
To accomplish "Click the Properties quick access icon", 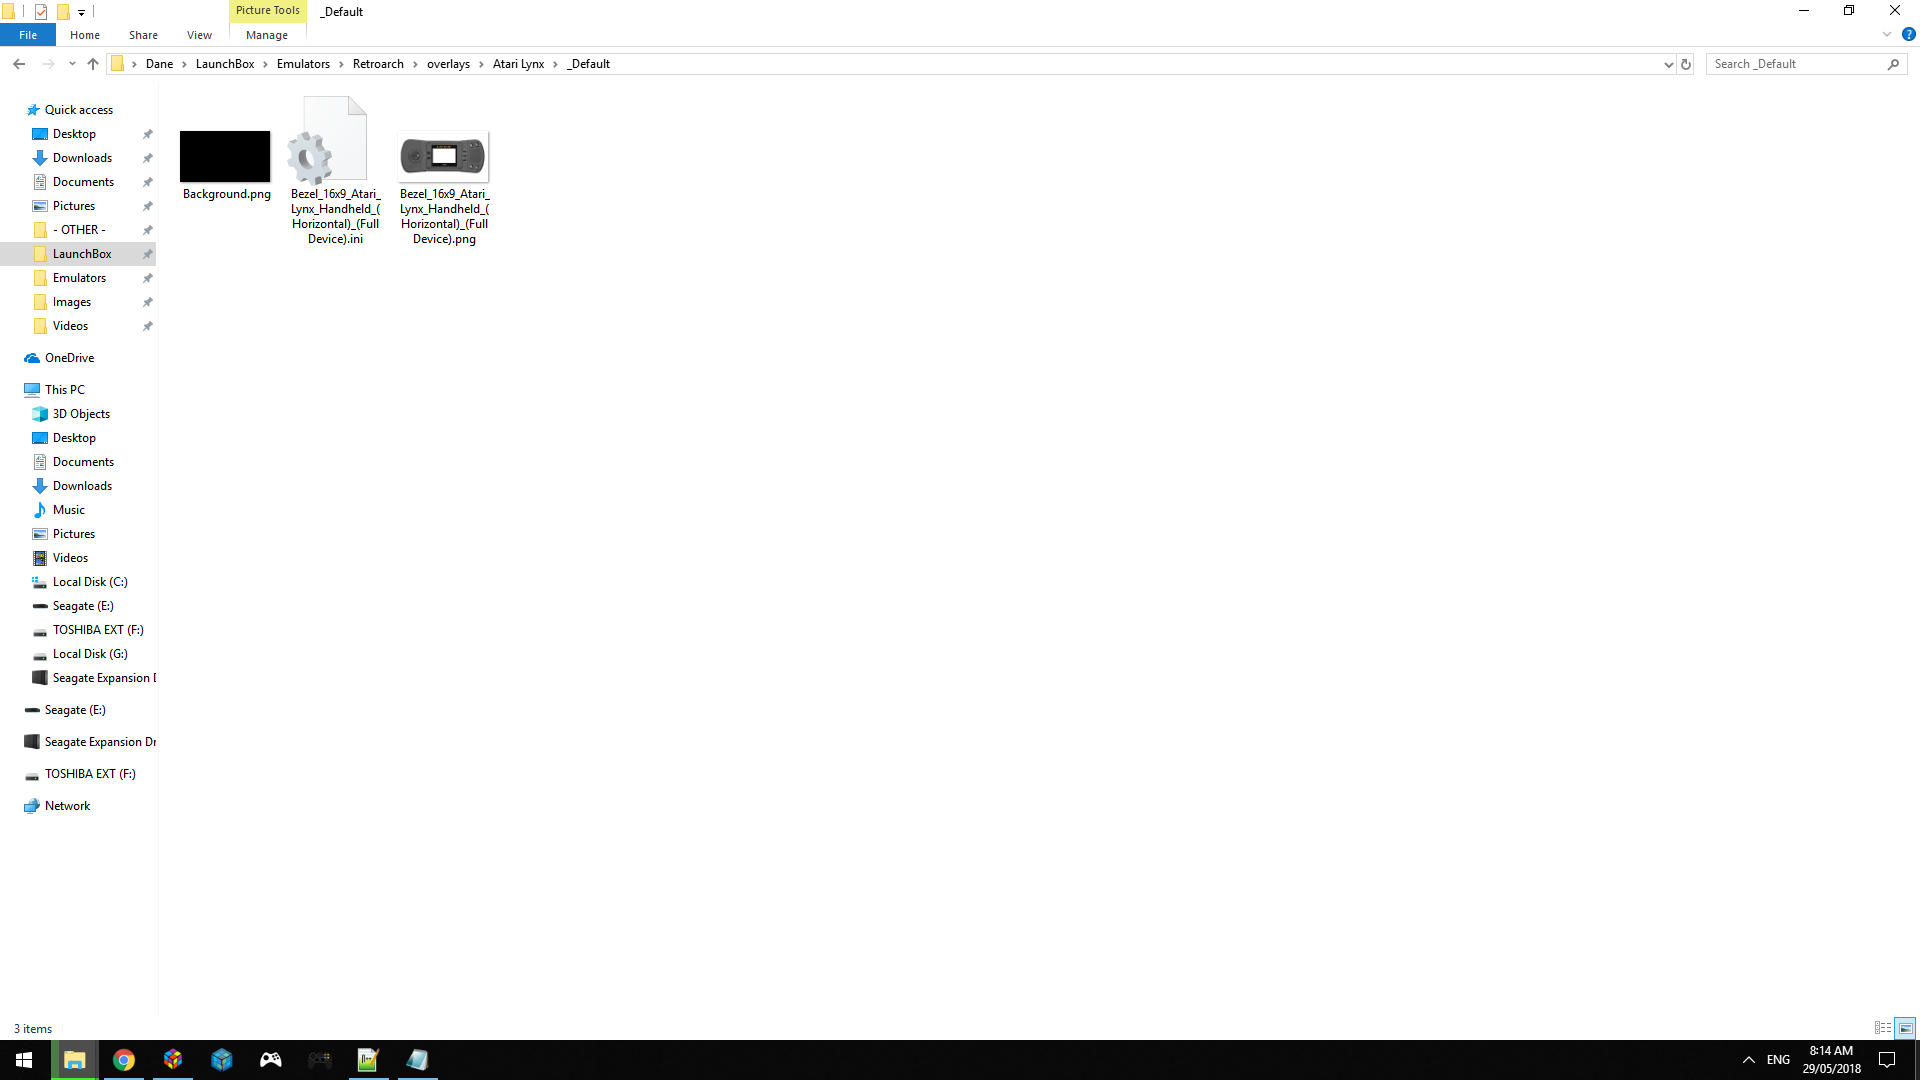I will pos(41,12).
